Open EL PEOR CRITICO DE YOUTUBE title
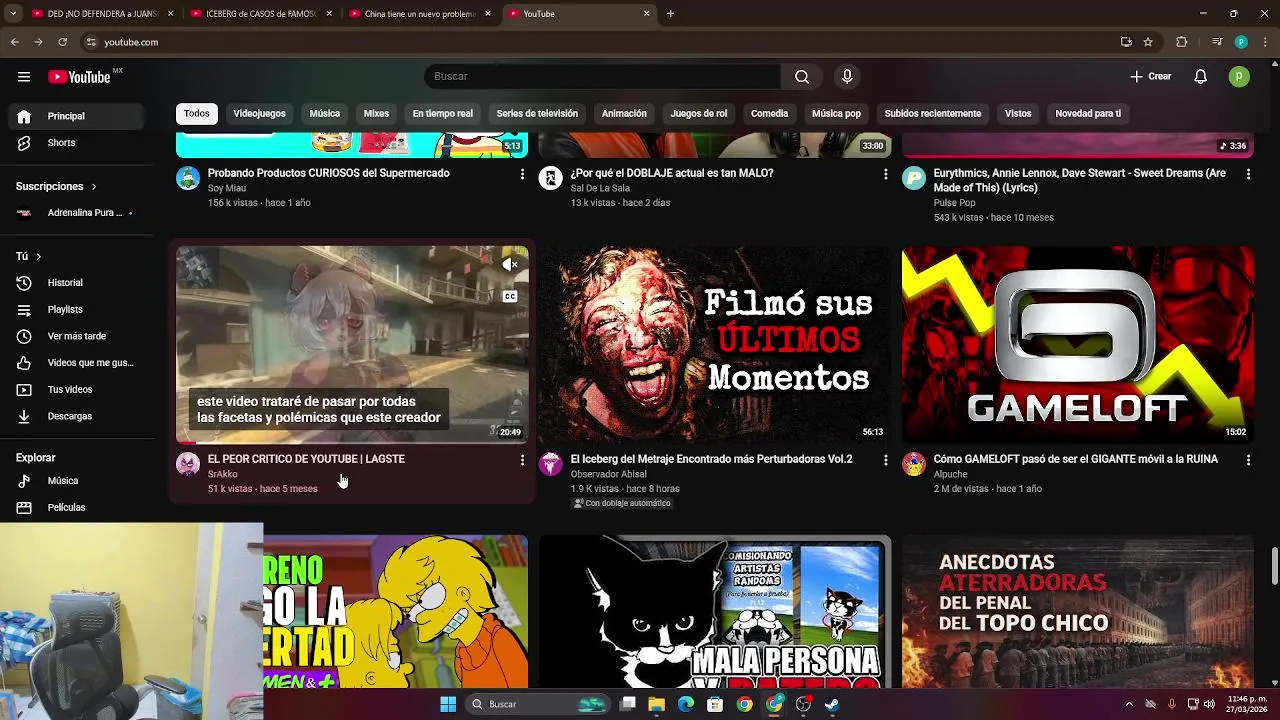The image size is (1280, 720). [x=306, y=459]
